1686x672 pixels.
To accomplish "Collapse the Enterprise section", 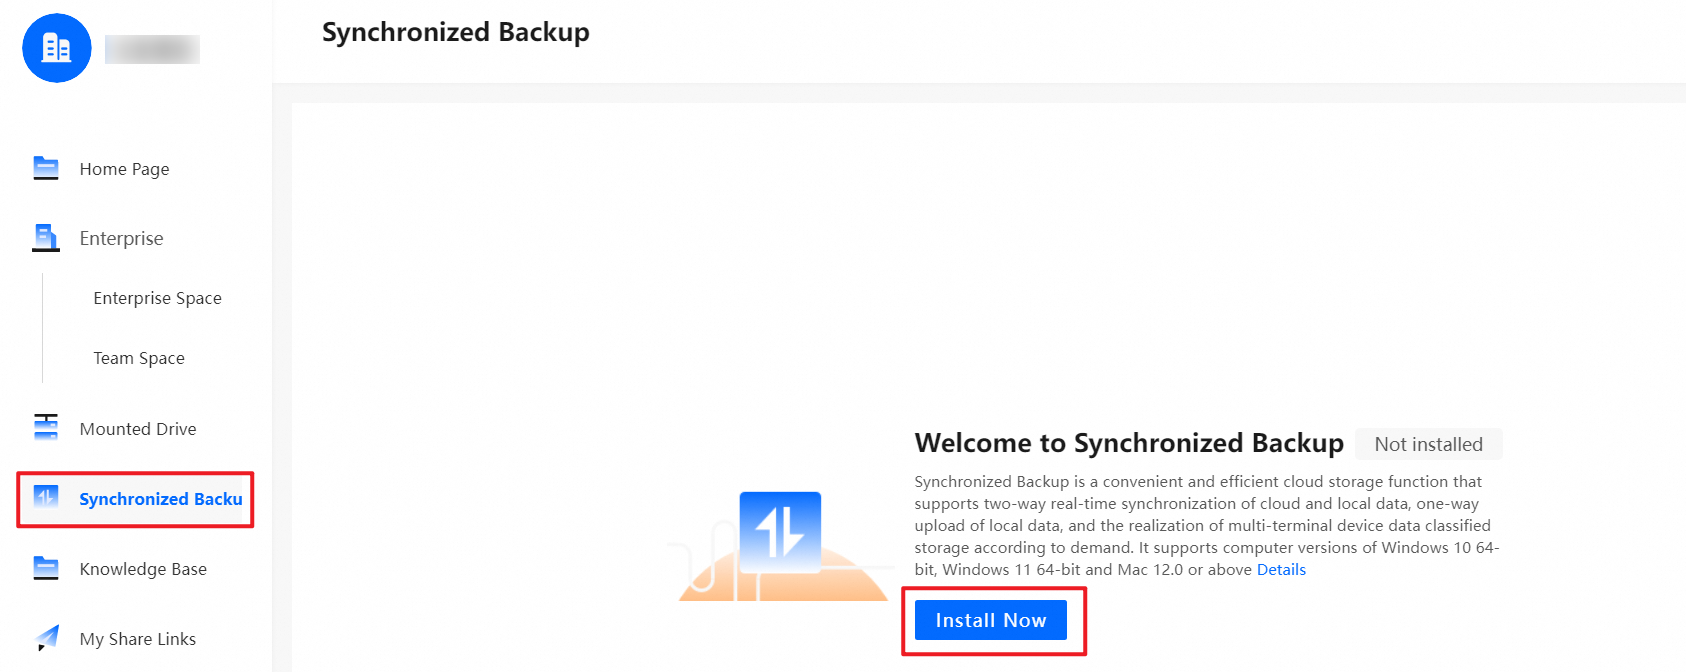I will click(121, 238).
